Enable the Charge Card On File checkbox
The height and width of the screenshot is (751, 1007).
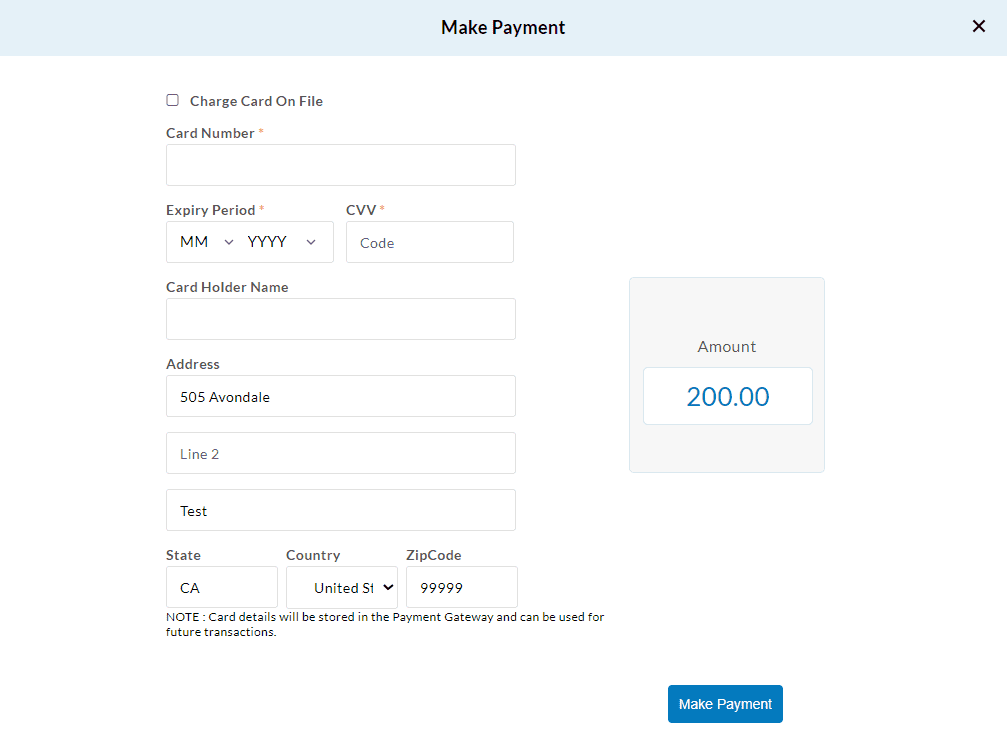click(172, 100)
